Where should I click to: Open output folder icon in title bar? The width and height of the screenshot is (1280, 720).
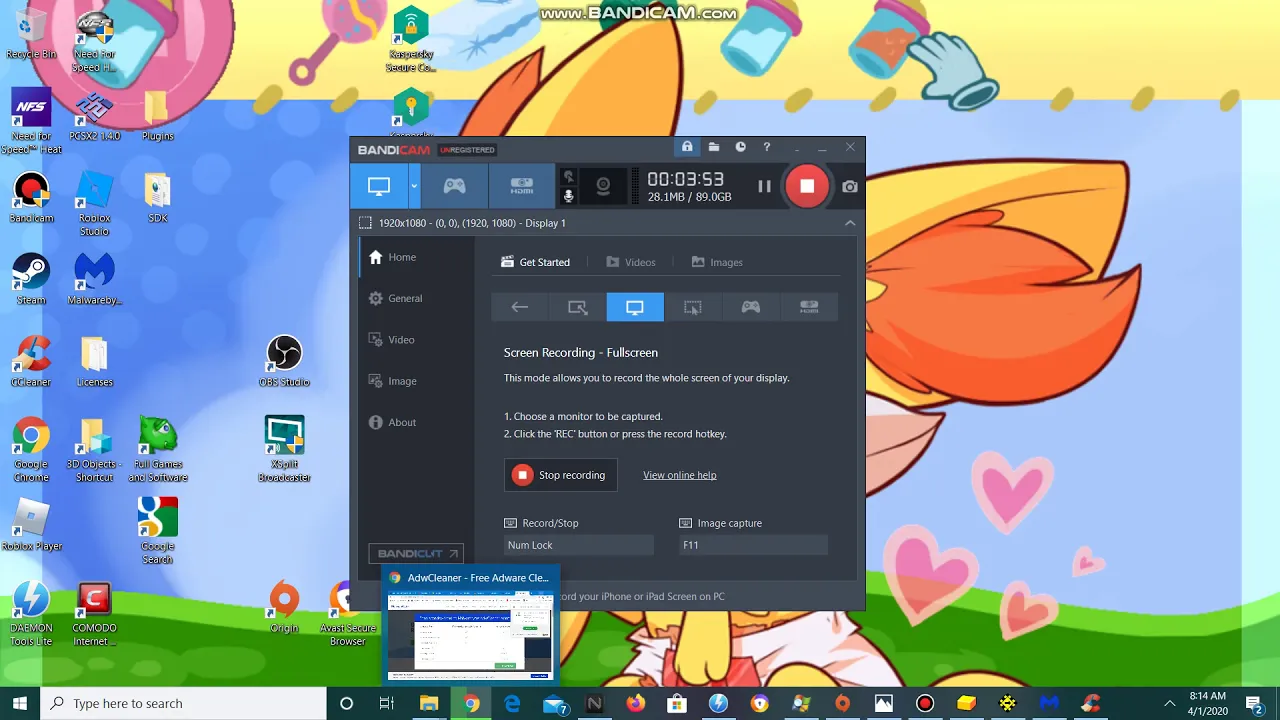pos(714,147)
